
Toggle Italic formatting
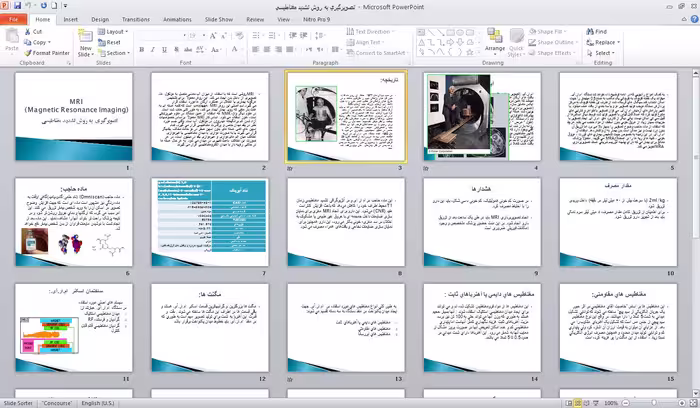click(x=153, y=50)
